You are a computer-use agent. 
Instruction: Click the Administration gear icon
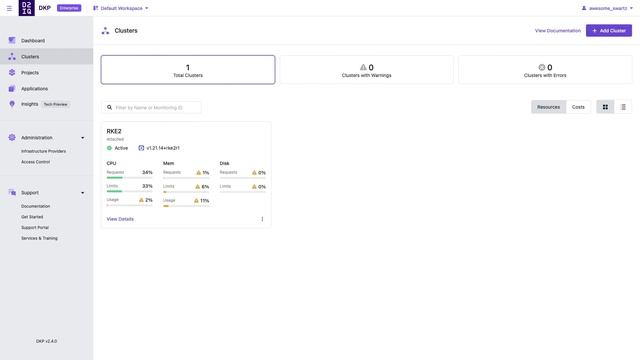pyautogui.click(x=12, y=138)
